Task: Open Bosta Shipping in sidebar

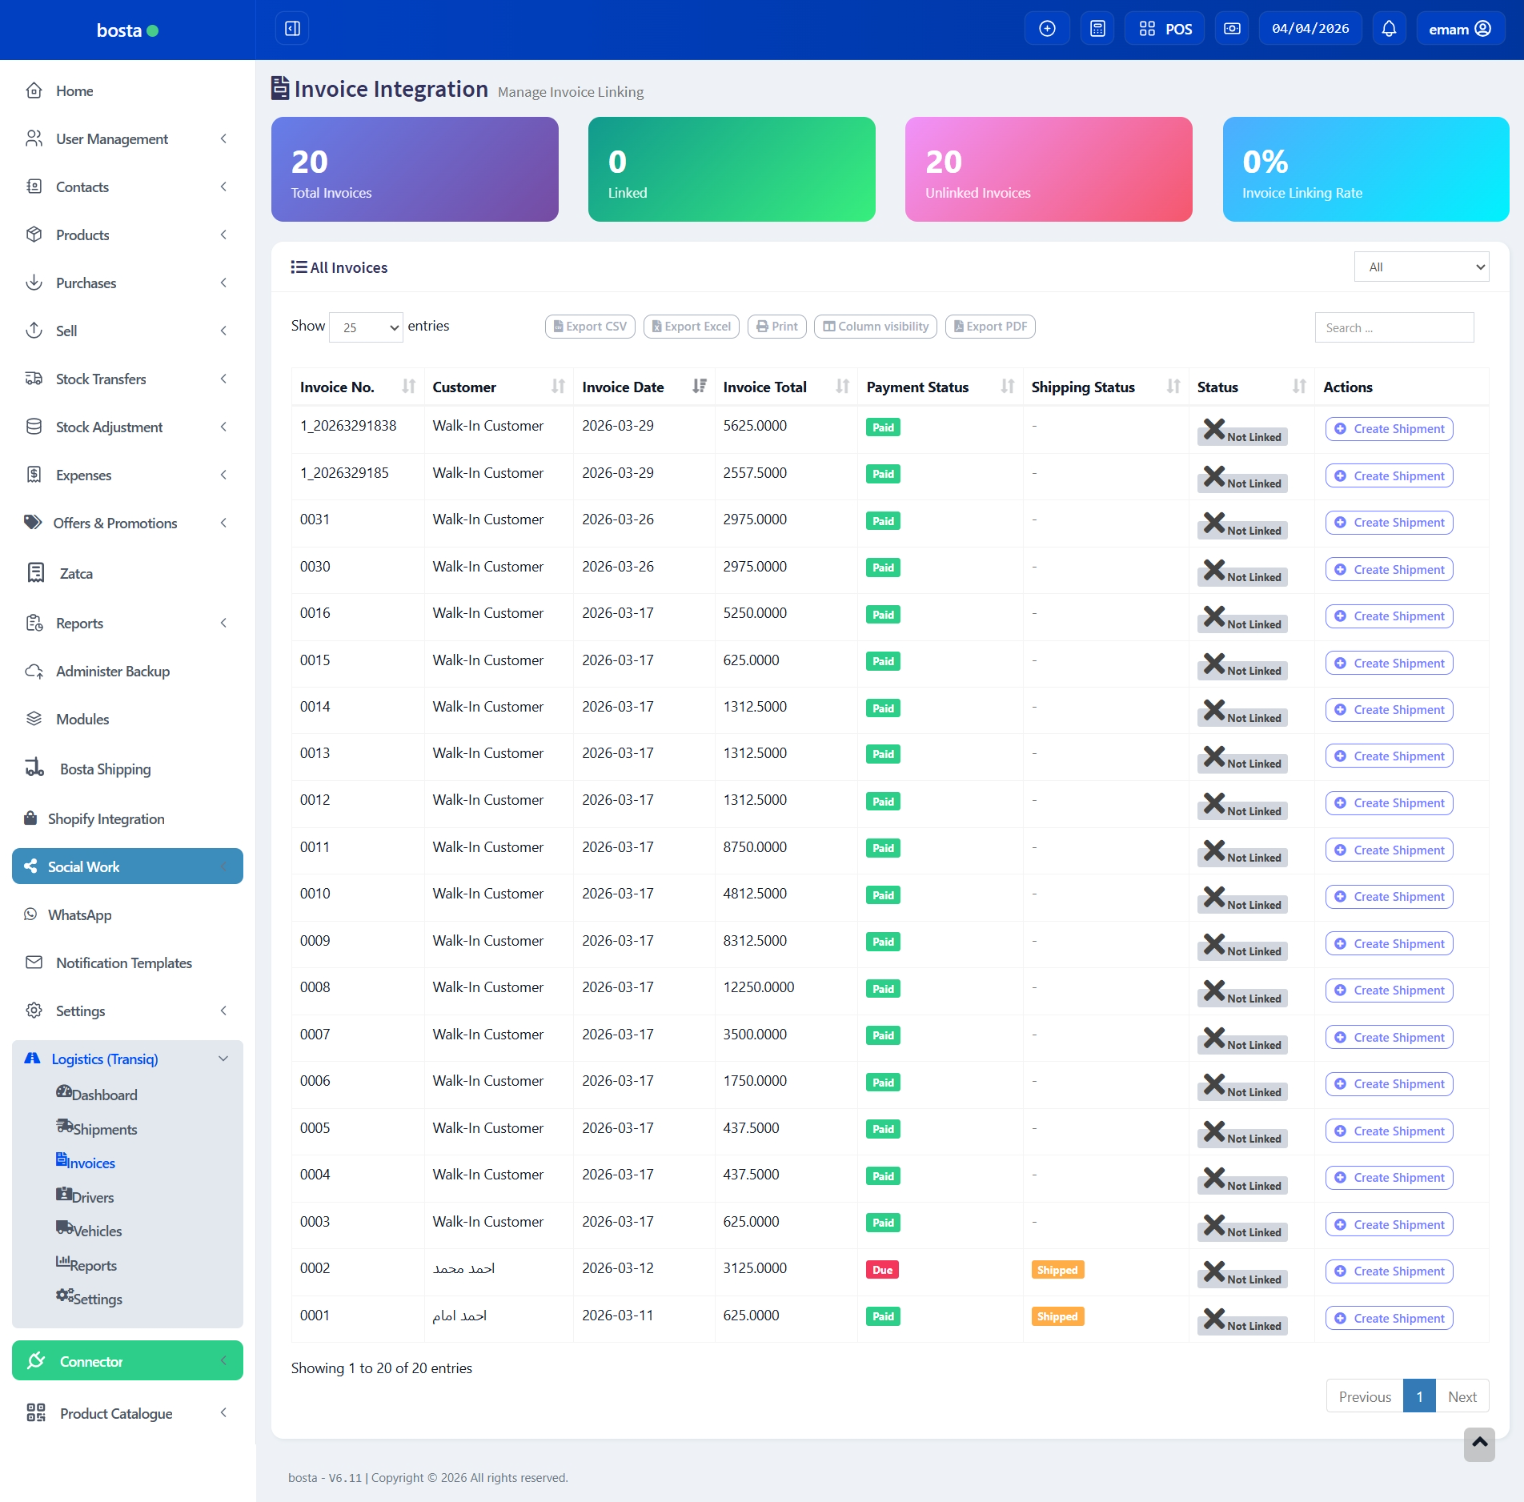Action: 105,769
